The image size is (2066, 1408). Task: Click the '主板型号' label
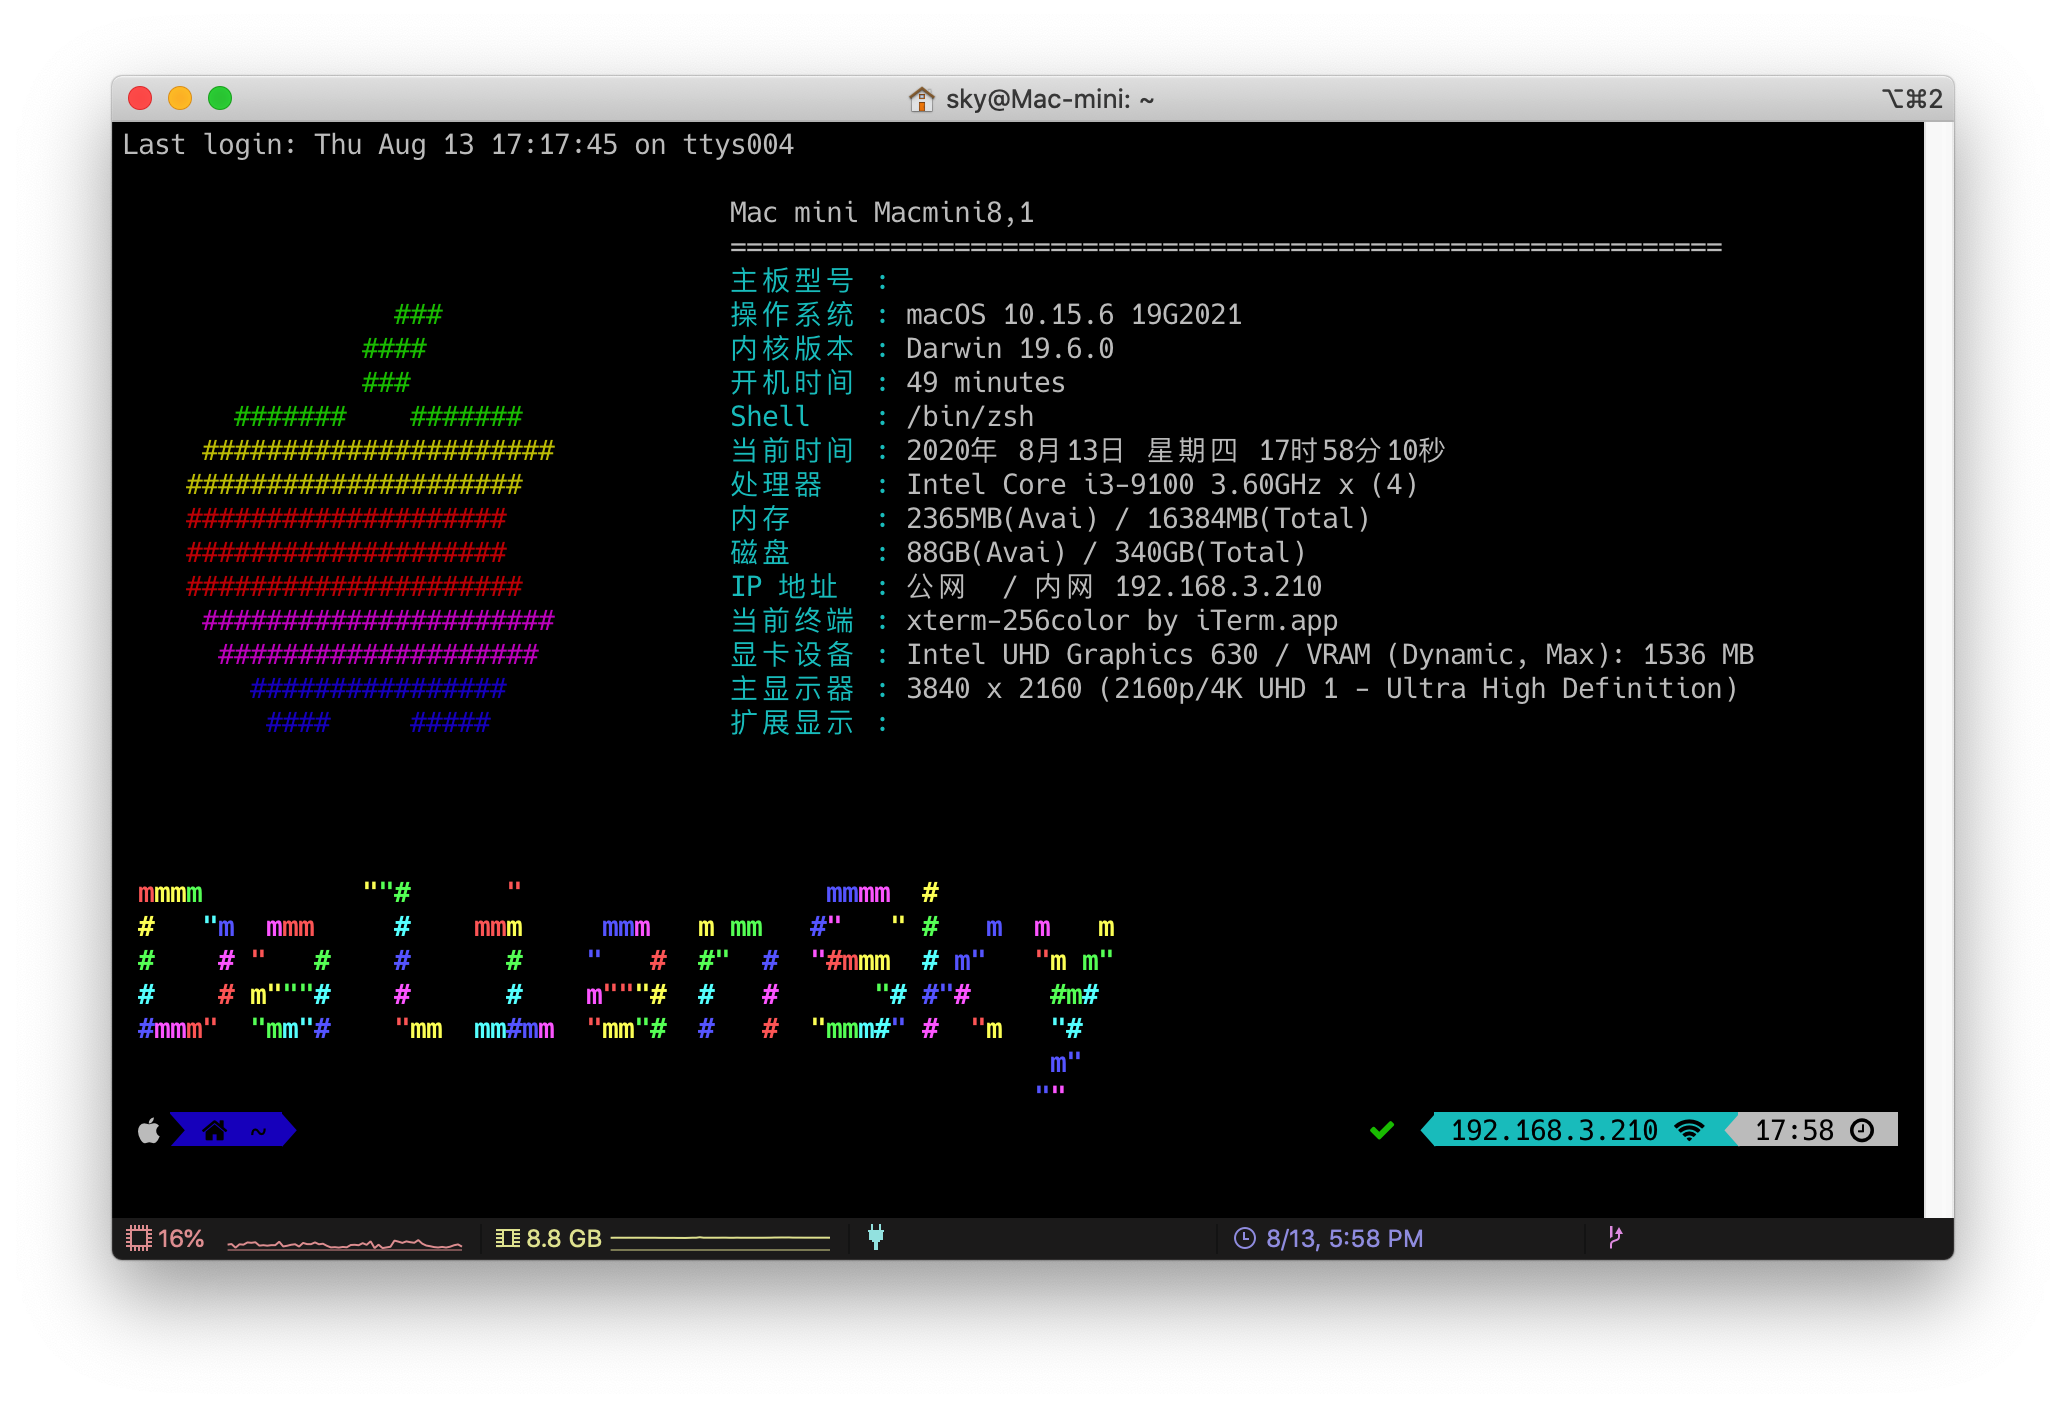tap(792, 281)
